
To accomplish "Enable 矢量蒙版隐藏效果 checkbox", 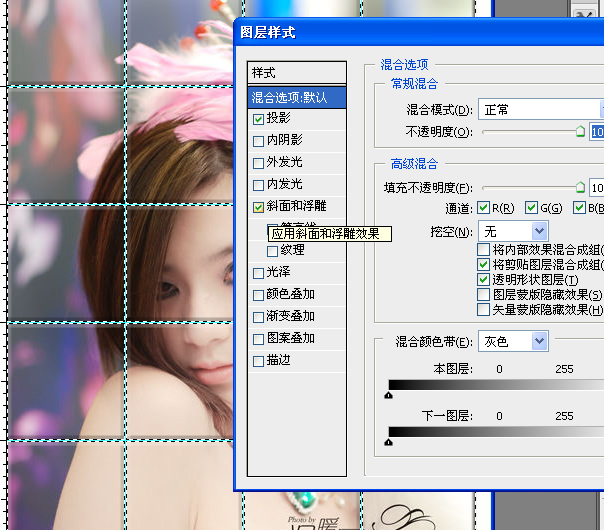I will pyautogui.click(x=483, y=309).
